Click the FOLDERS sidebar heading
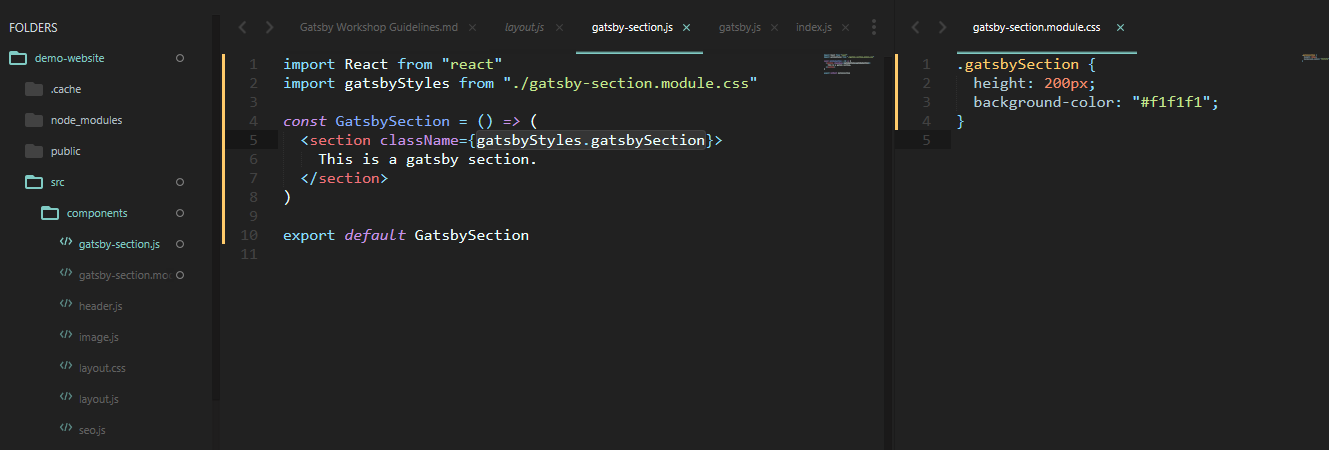 click(34, 28)
